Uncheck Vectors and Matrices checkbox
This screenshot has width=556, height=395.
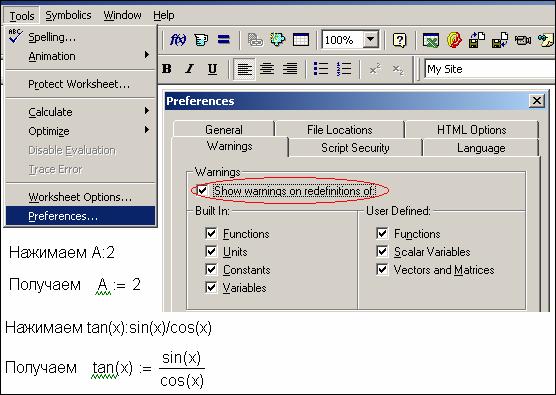(x=382, y=269)
